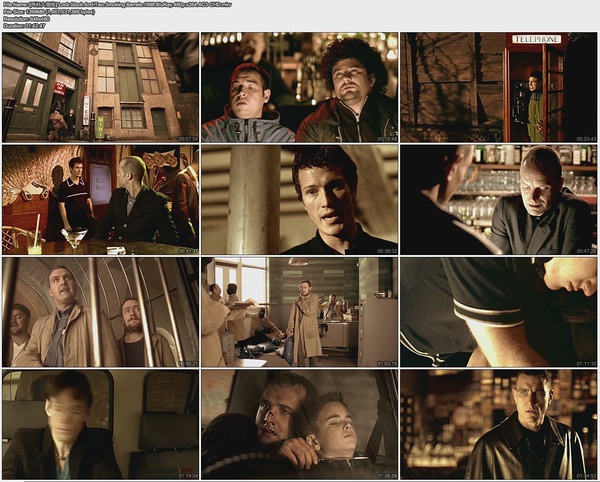Select the trench coat man office scene
The image size is (600, 482).
point(300,312)
